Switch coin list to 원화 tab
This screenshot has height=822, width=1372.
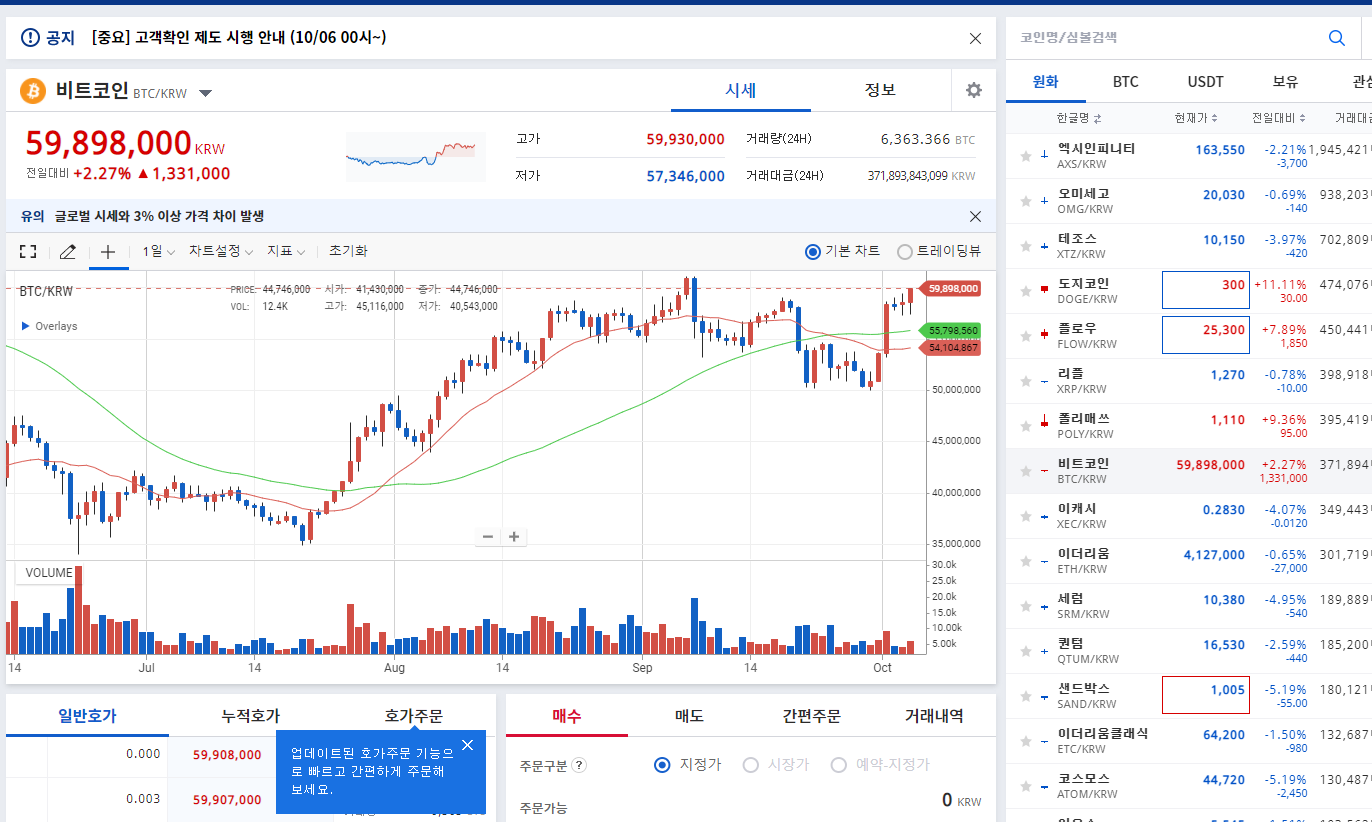coord(1046,82)
